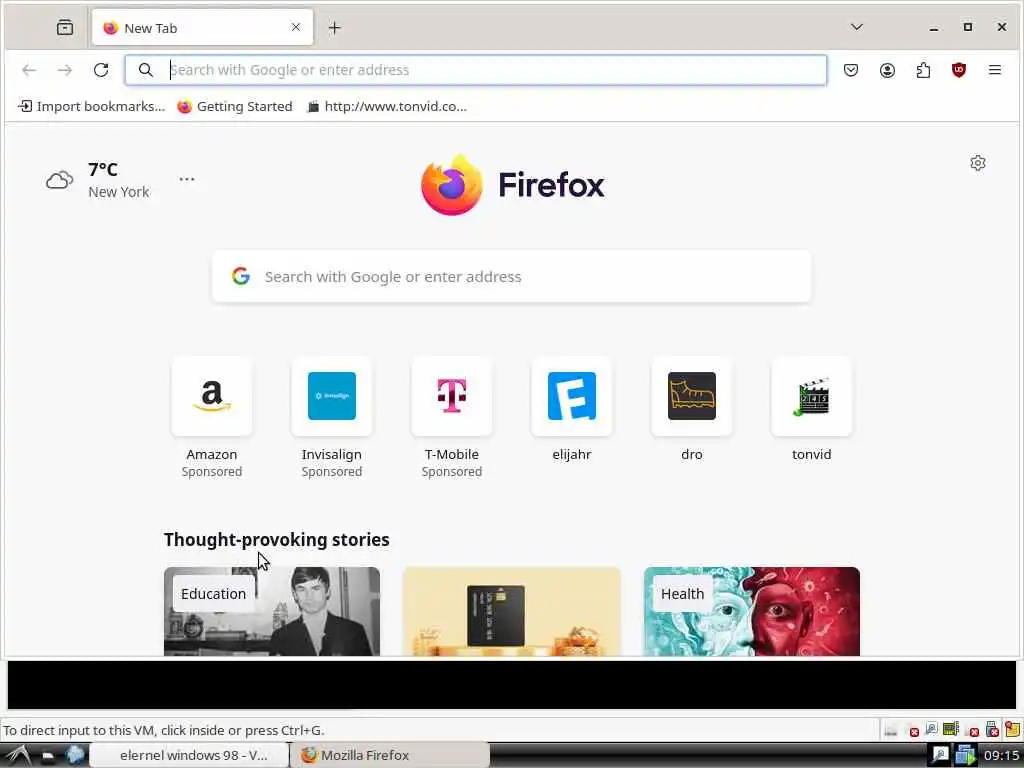Click the yellow VM status icon at far right
Screen dimensions: 1024x768
pos(1013,728)
